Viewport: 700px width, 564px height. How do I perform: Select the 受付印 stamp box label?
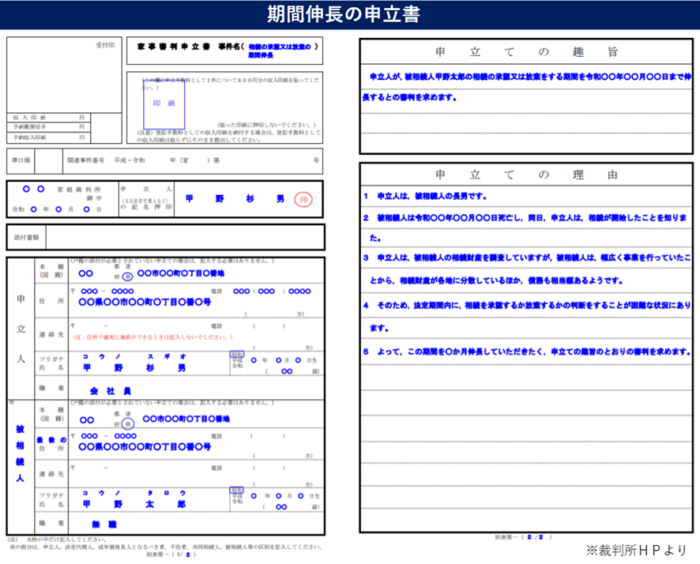(105, 45)
